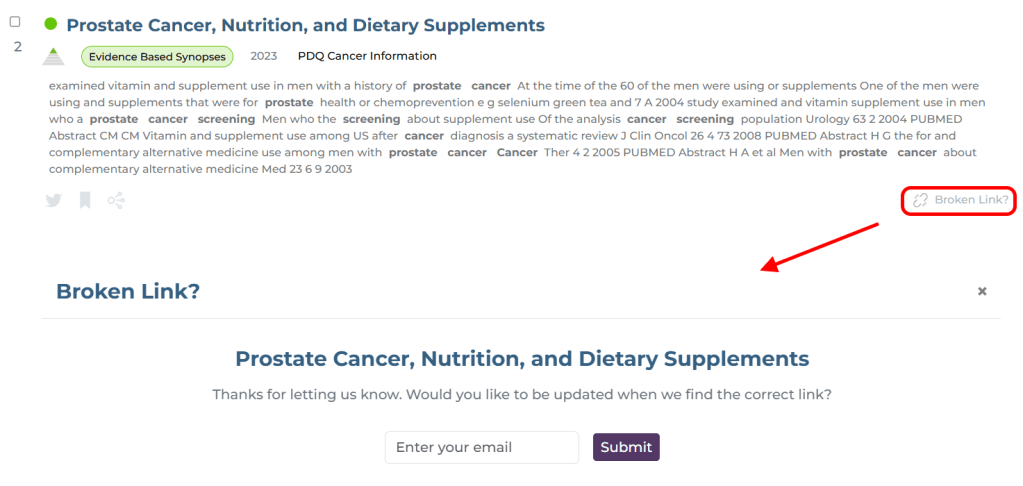Bookmark the Prostate Cancer result
Viewport: 1023px width, 486px height.
pyautogui.click(x=85, y=201)
